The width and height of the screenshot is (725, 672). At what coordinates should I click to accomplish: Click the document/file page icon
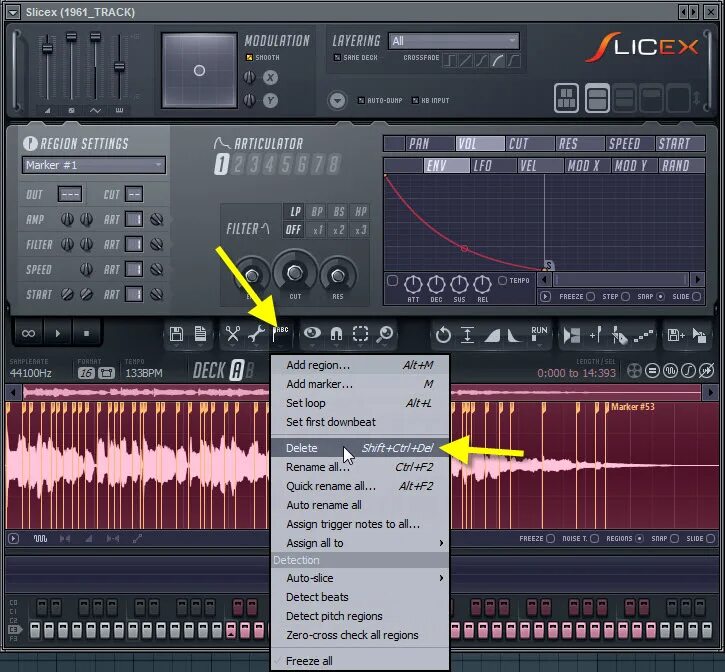tap(200, 334)
